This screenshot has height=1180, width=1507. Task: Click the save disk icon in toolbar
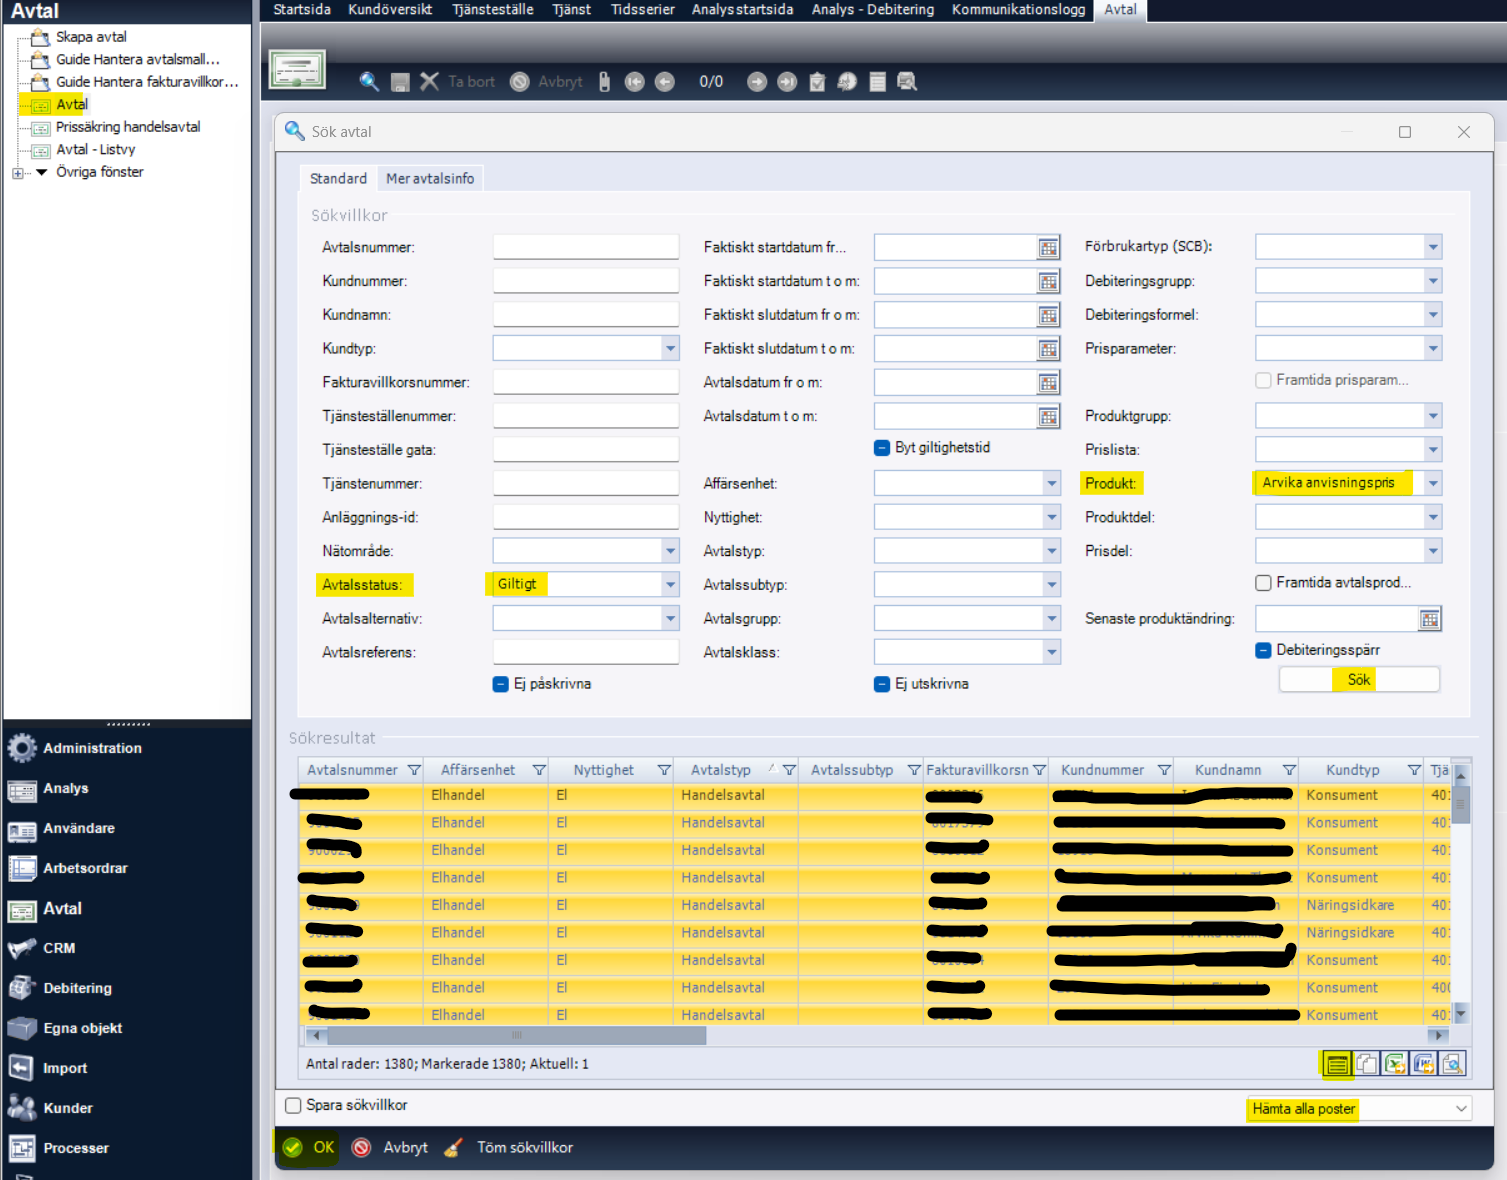pyautogui.click(x=400, y=82)
